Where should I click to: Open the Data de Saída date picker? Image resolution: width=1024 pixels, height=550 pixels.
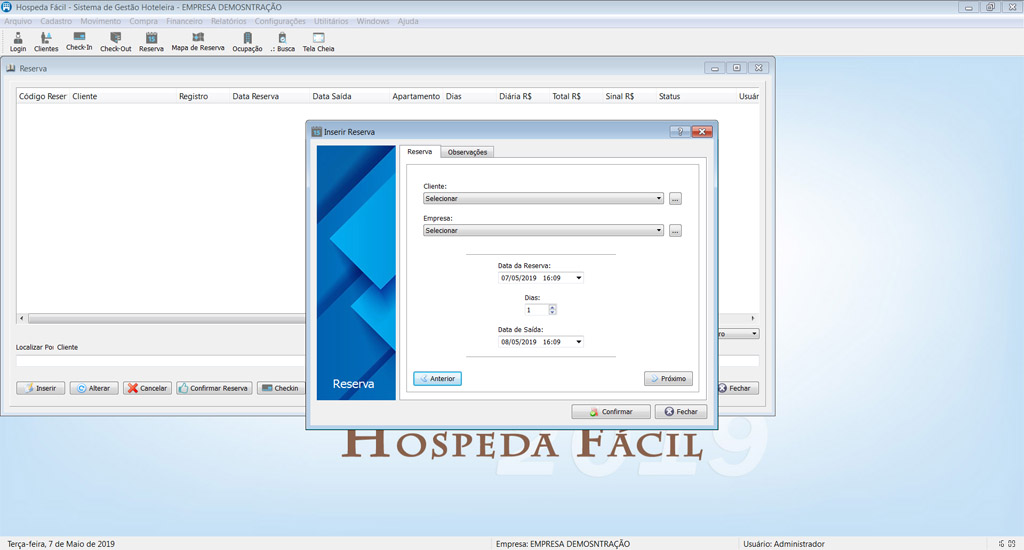578,342
